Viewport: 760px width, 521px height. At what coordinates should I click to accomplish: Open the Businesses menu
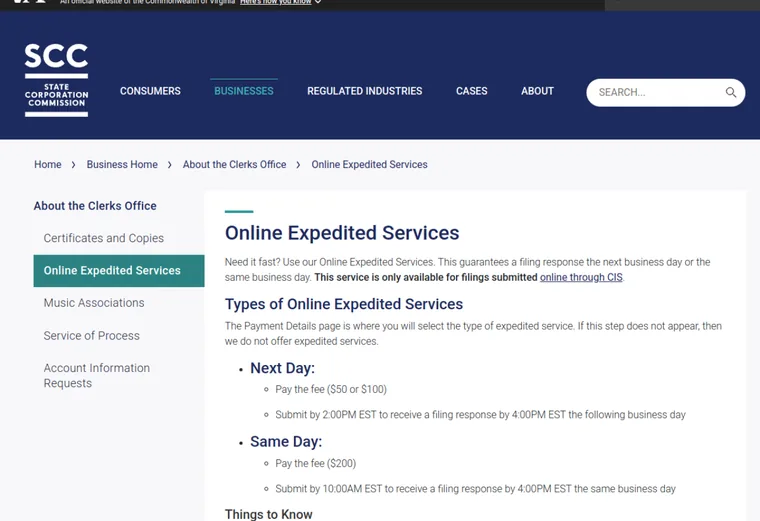point(244,91)
